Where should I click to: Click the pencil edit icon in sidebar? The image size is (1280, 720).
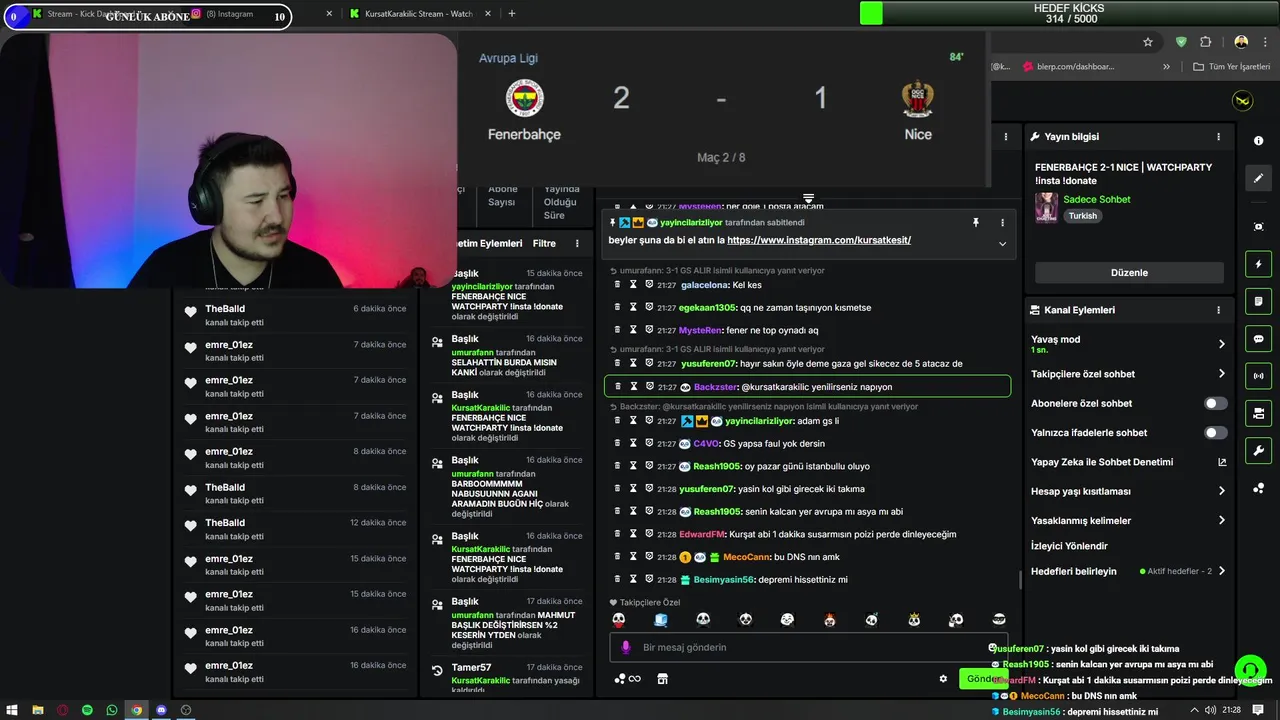[1258, 178]
